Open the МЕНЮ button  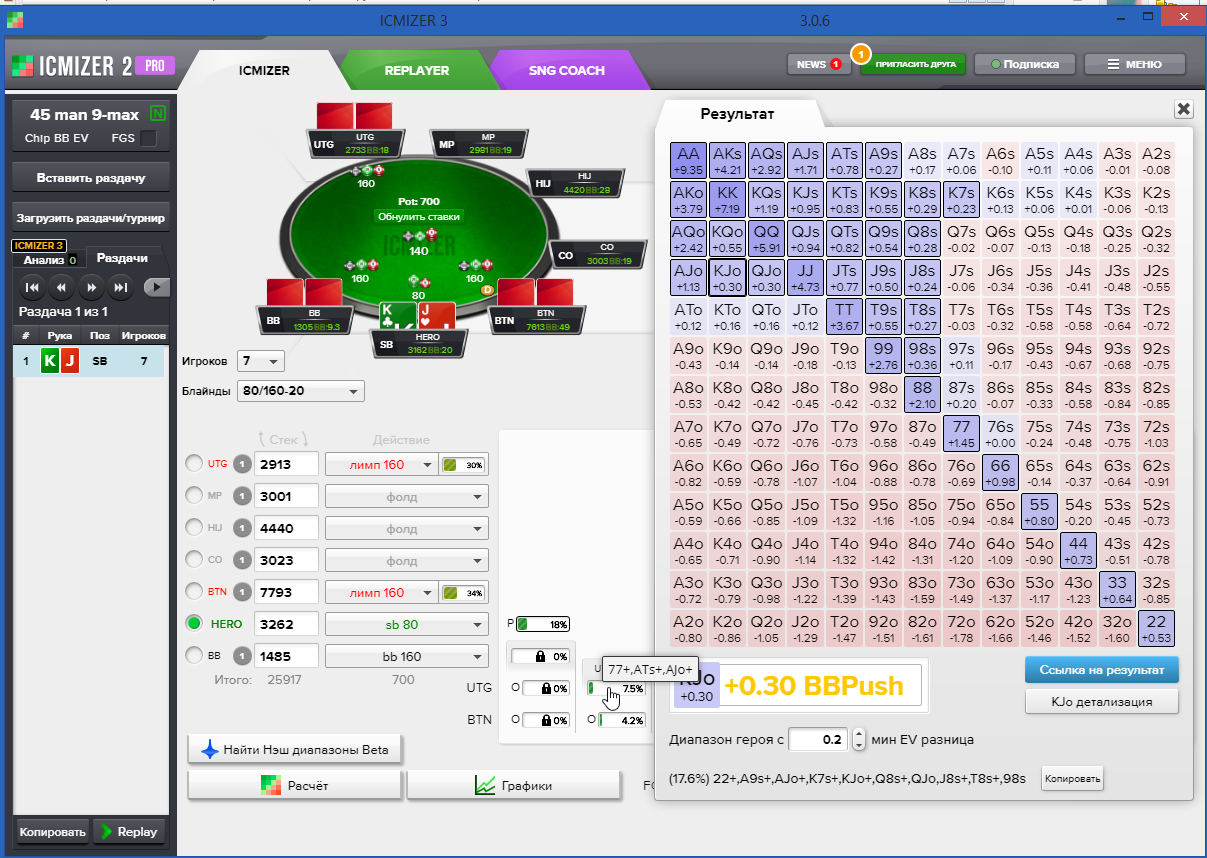pos(1134,64)
